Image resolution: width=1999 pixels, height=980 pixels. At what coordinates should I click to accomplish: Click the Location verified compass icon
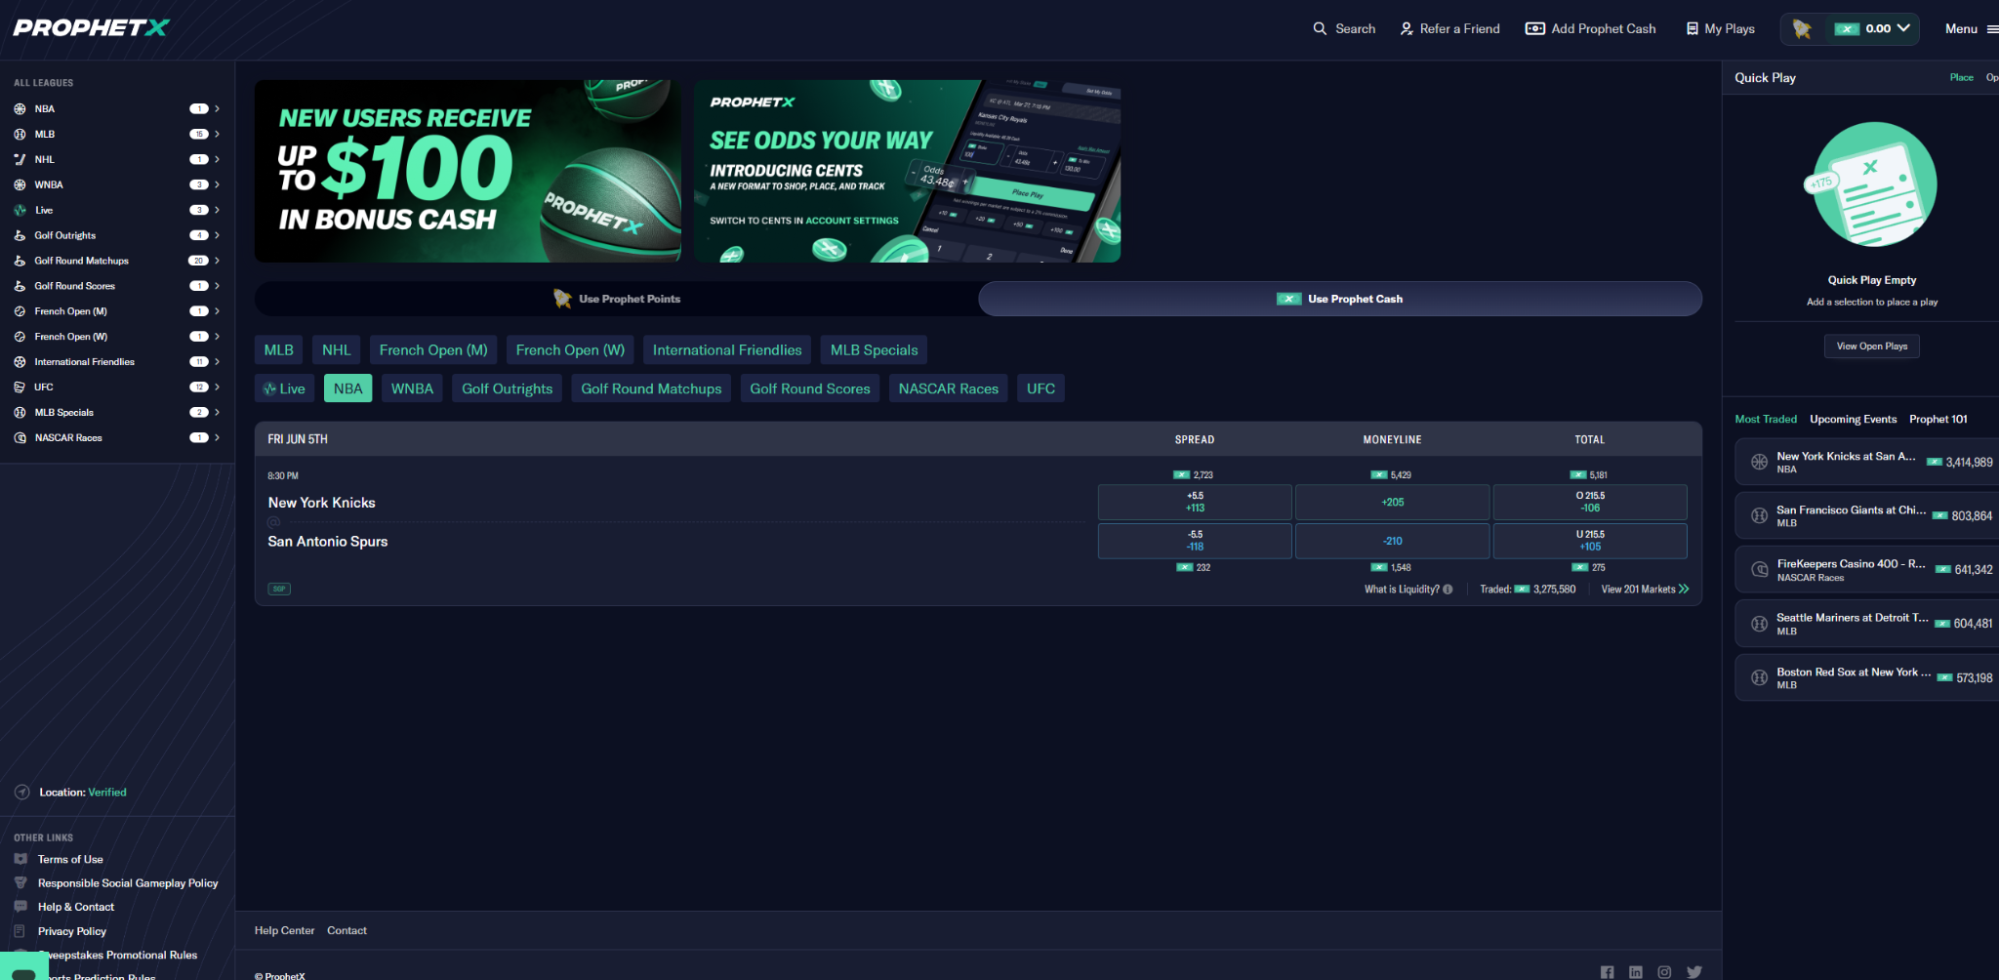pyautogui.click(x=22, y=792)
